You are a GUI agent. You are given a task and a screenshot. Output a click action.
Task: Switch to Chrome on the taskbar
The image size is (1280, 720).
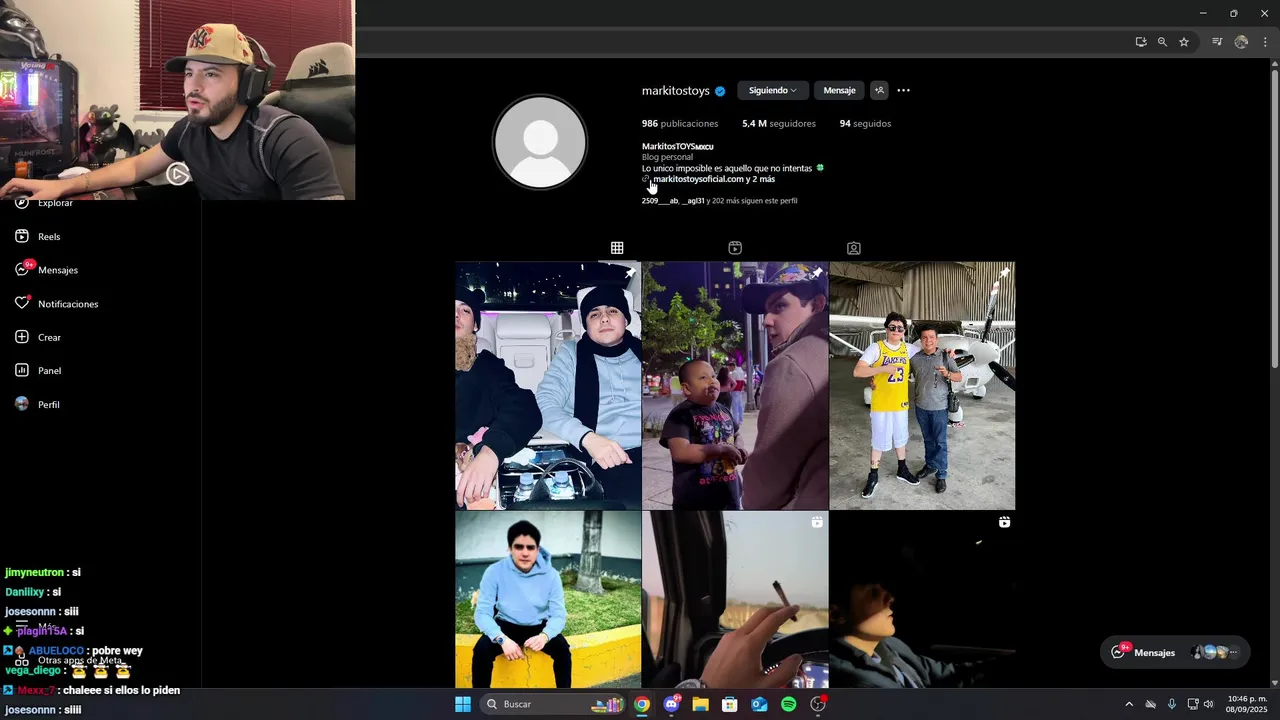coord(642,704)
